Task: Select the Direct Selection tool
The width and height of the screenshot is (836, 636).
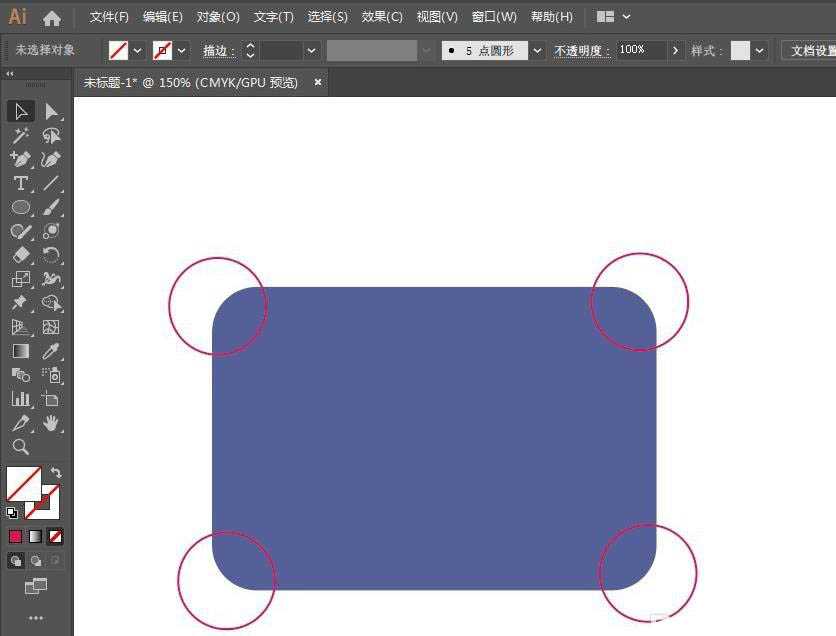Action: [x=51, y=111]
